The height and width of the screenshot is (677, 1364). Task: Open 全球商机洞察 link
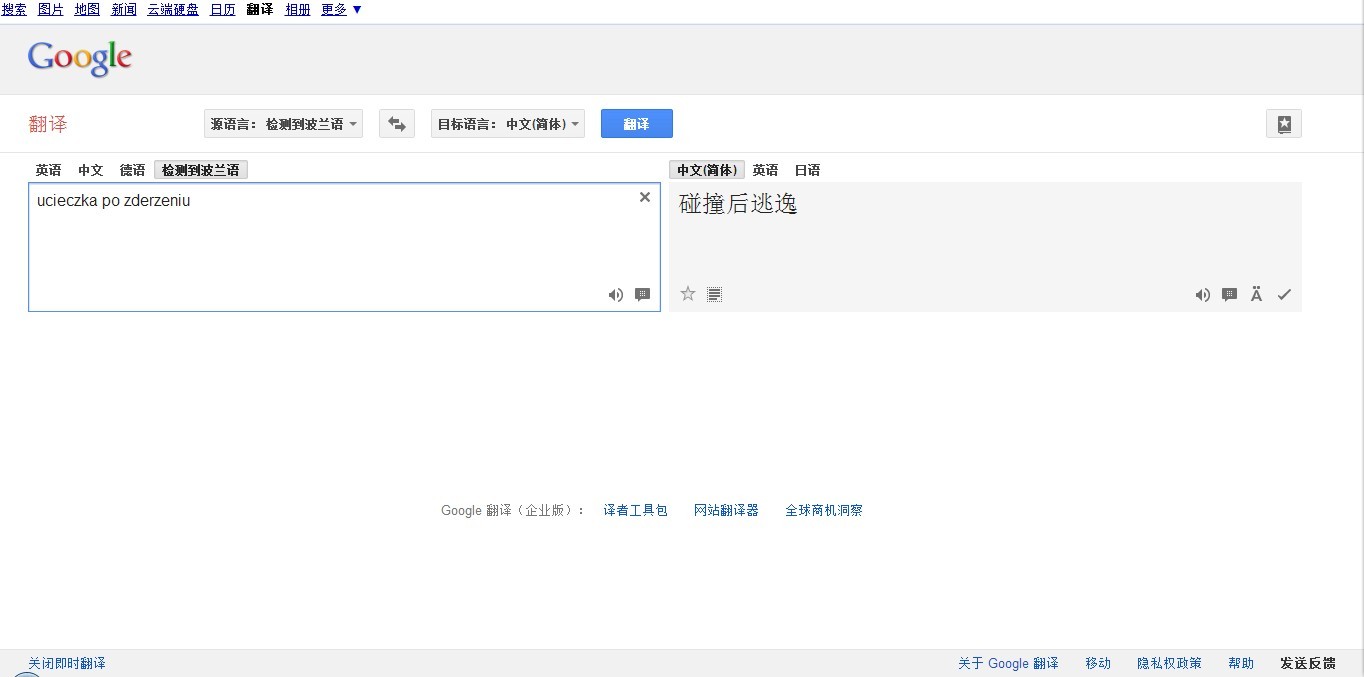[x=824, y=510]
